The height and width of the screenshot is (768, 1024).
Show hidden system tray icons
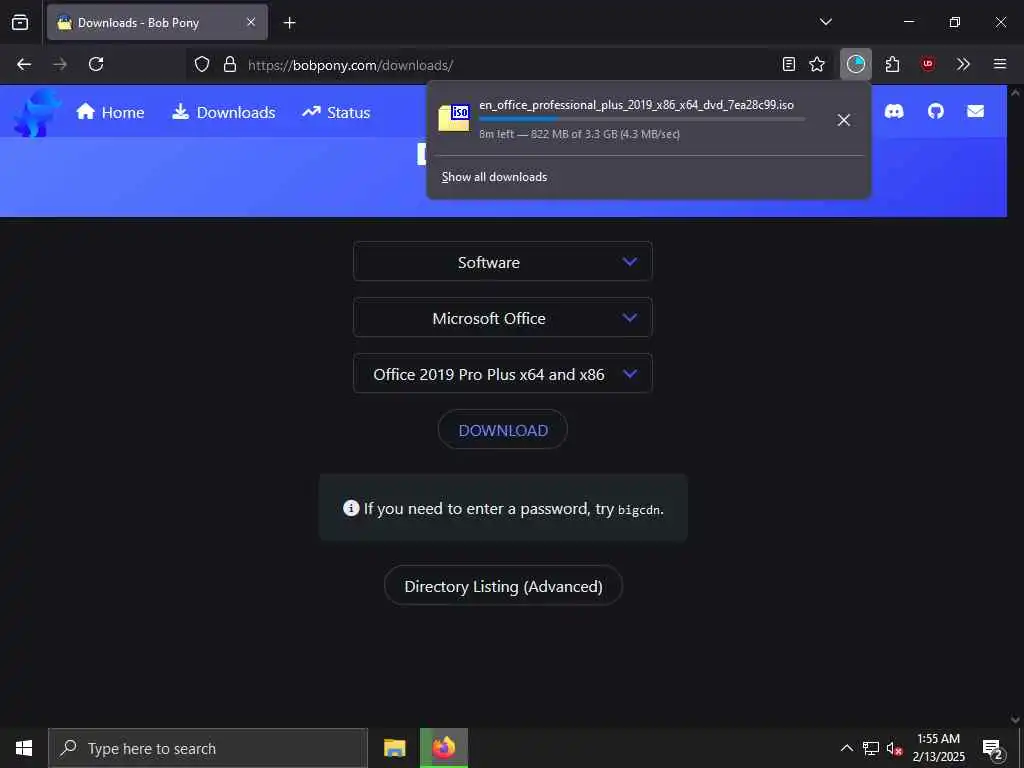coord(846,748)
